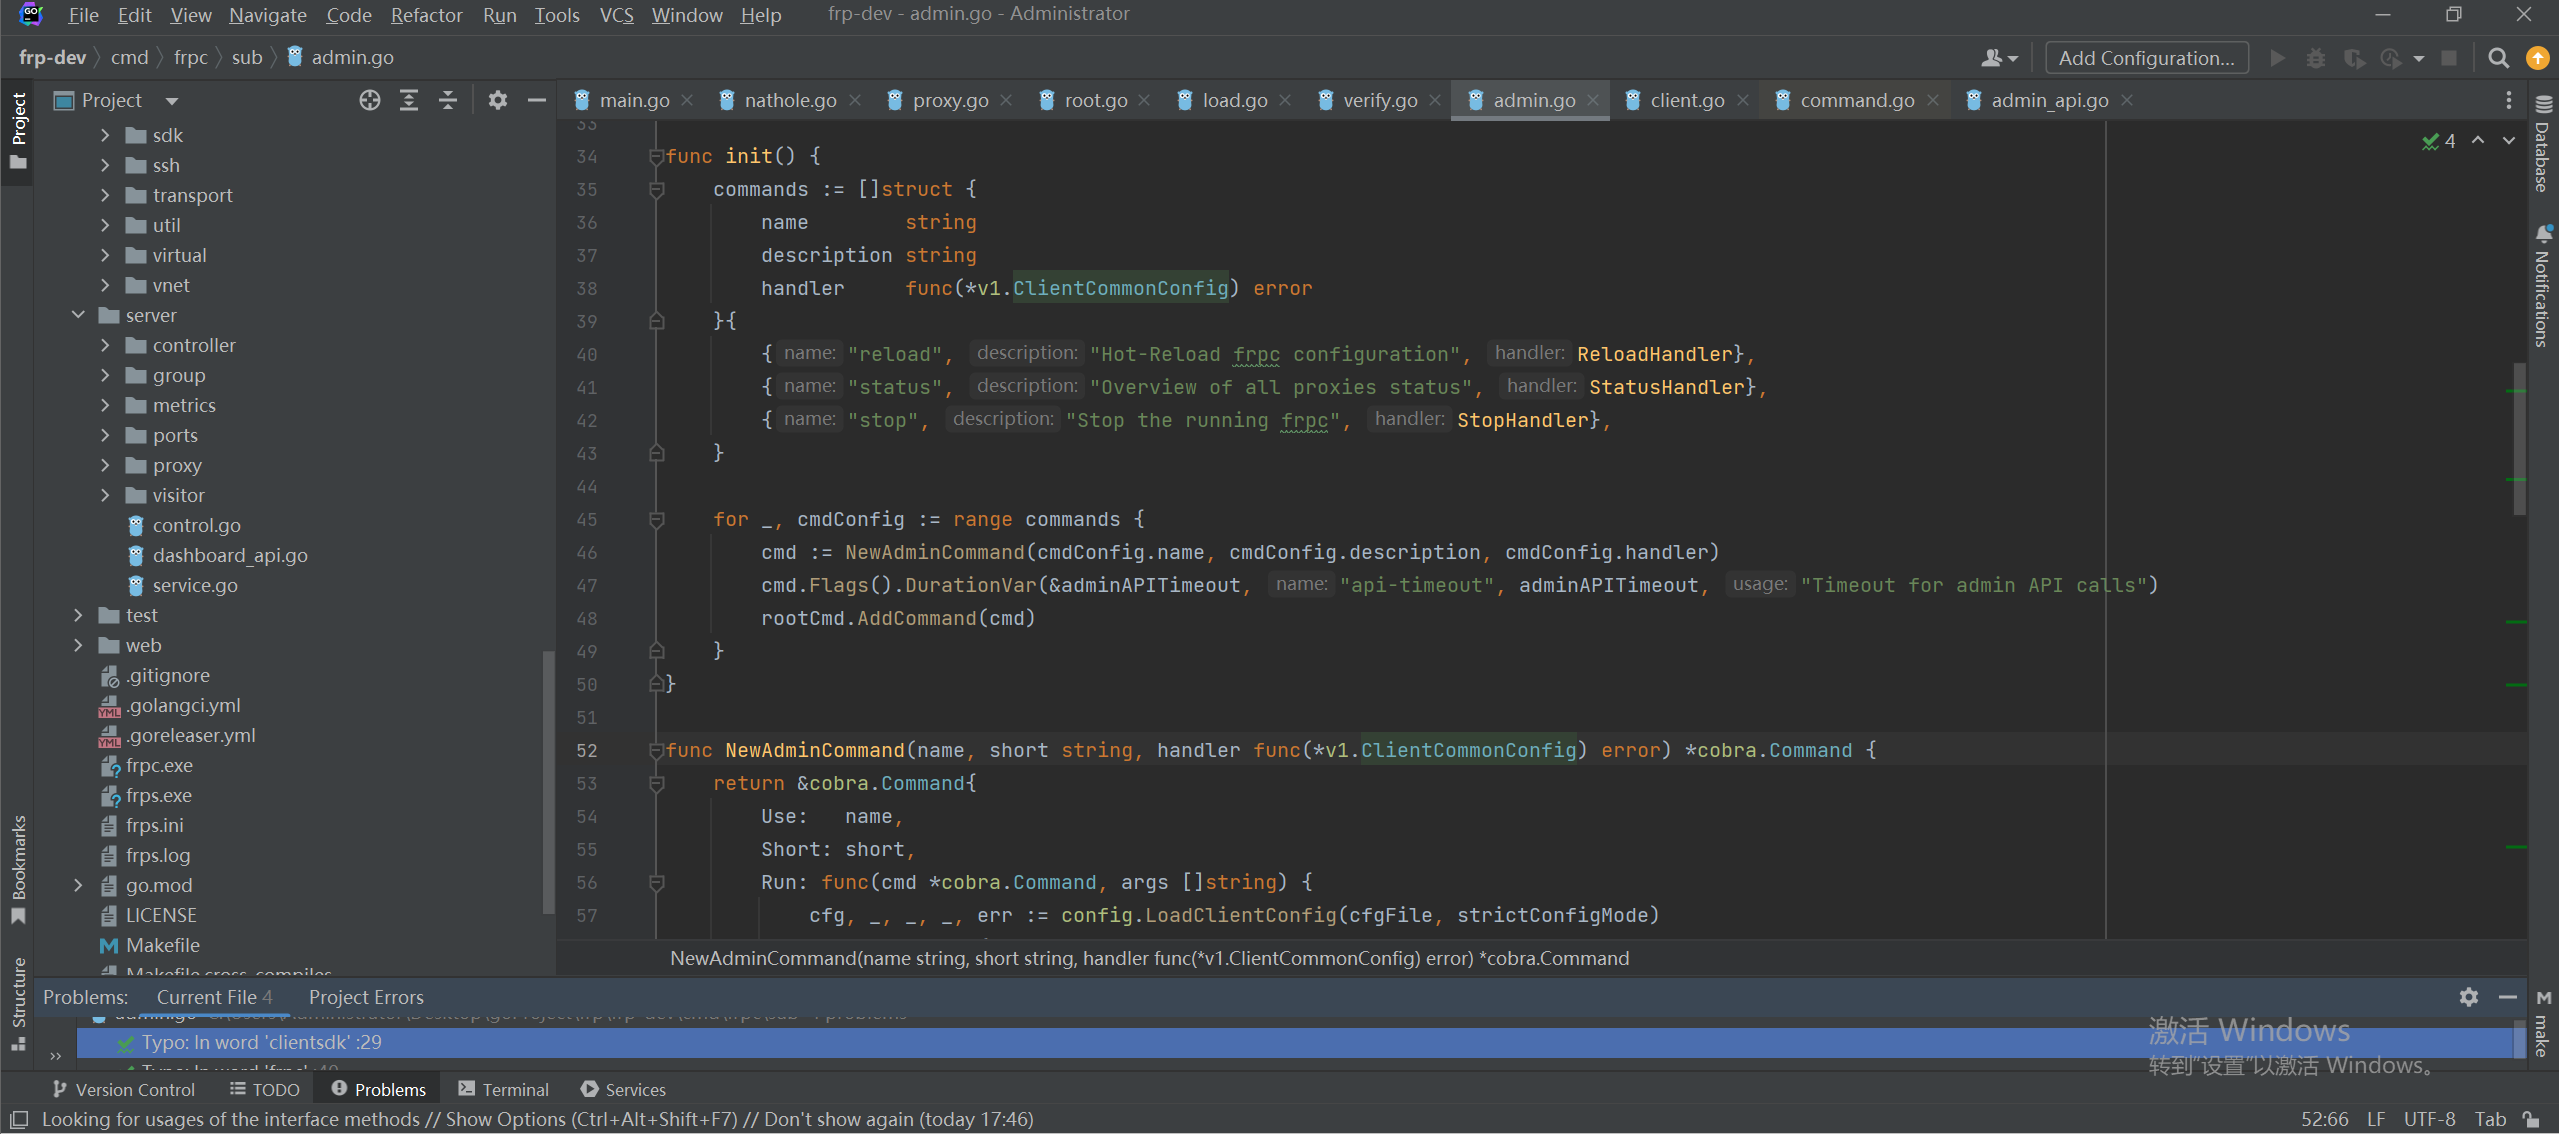Click the Search Everywhere magnifier icon
This screenshot has width=2559, height=1134.
tap(2498, 58)
